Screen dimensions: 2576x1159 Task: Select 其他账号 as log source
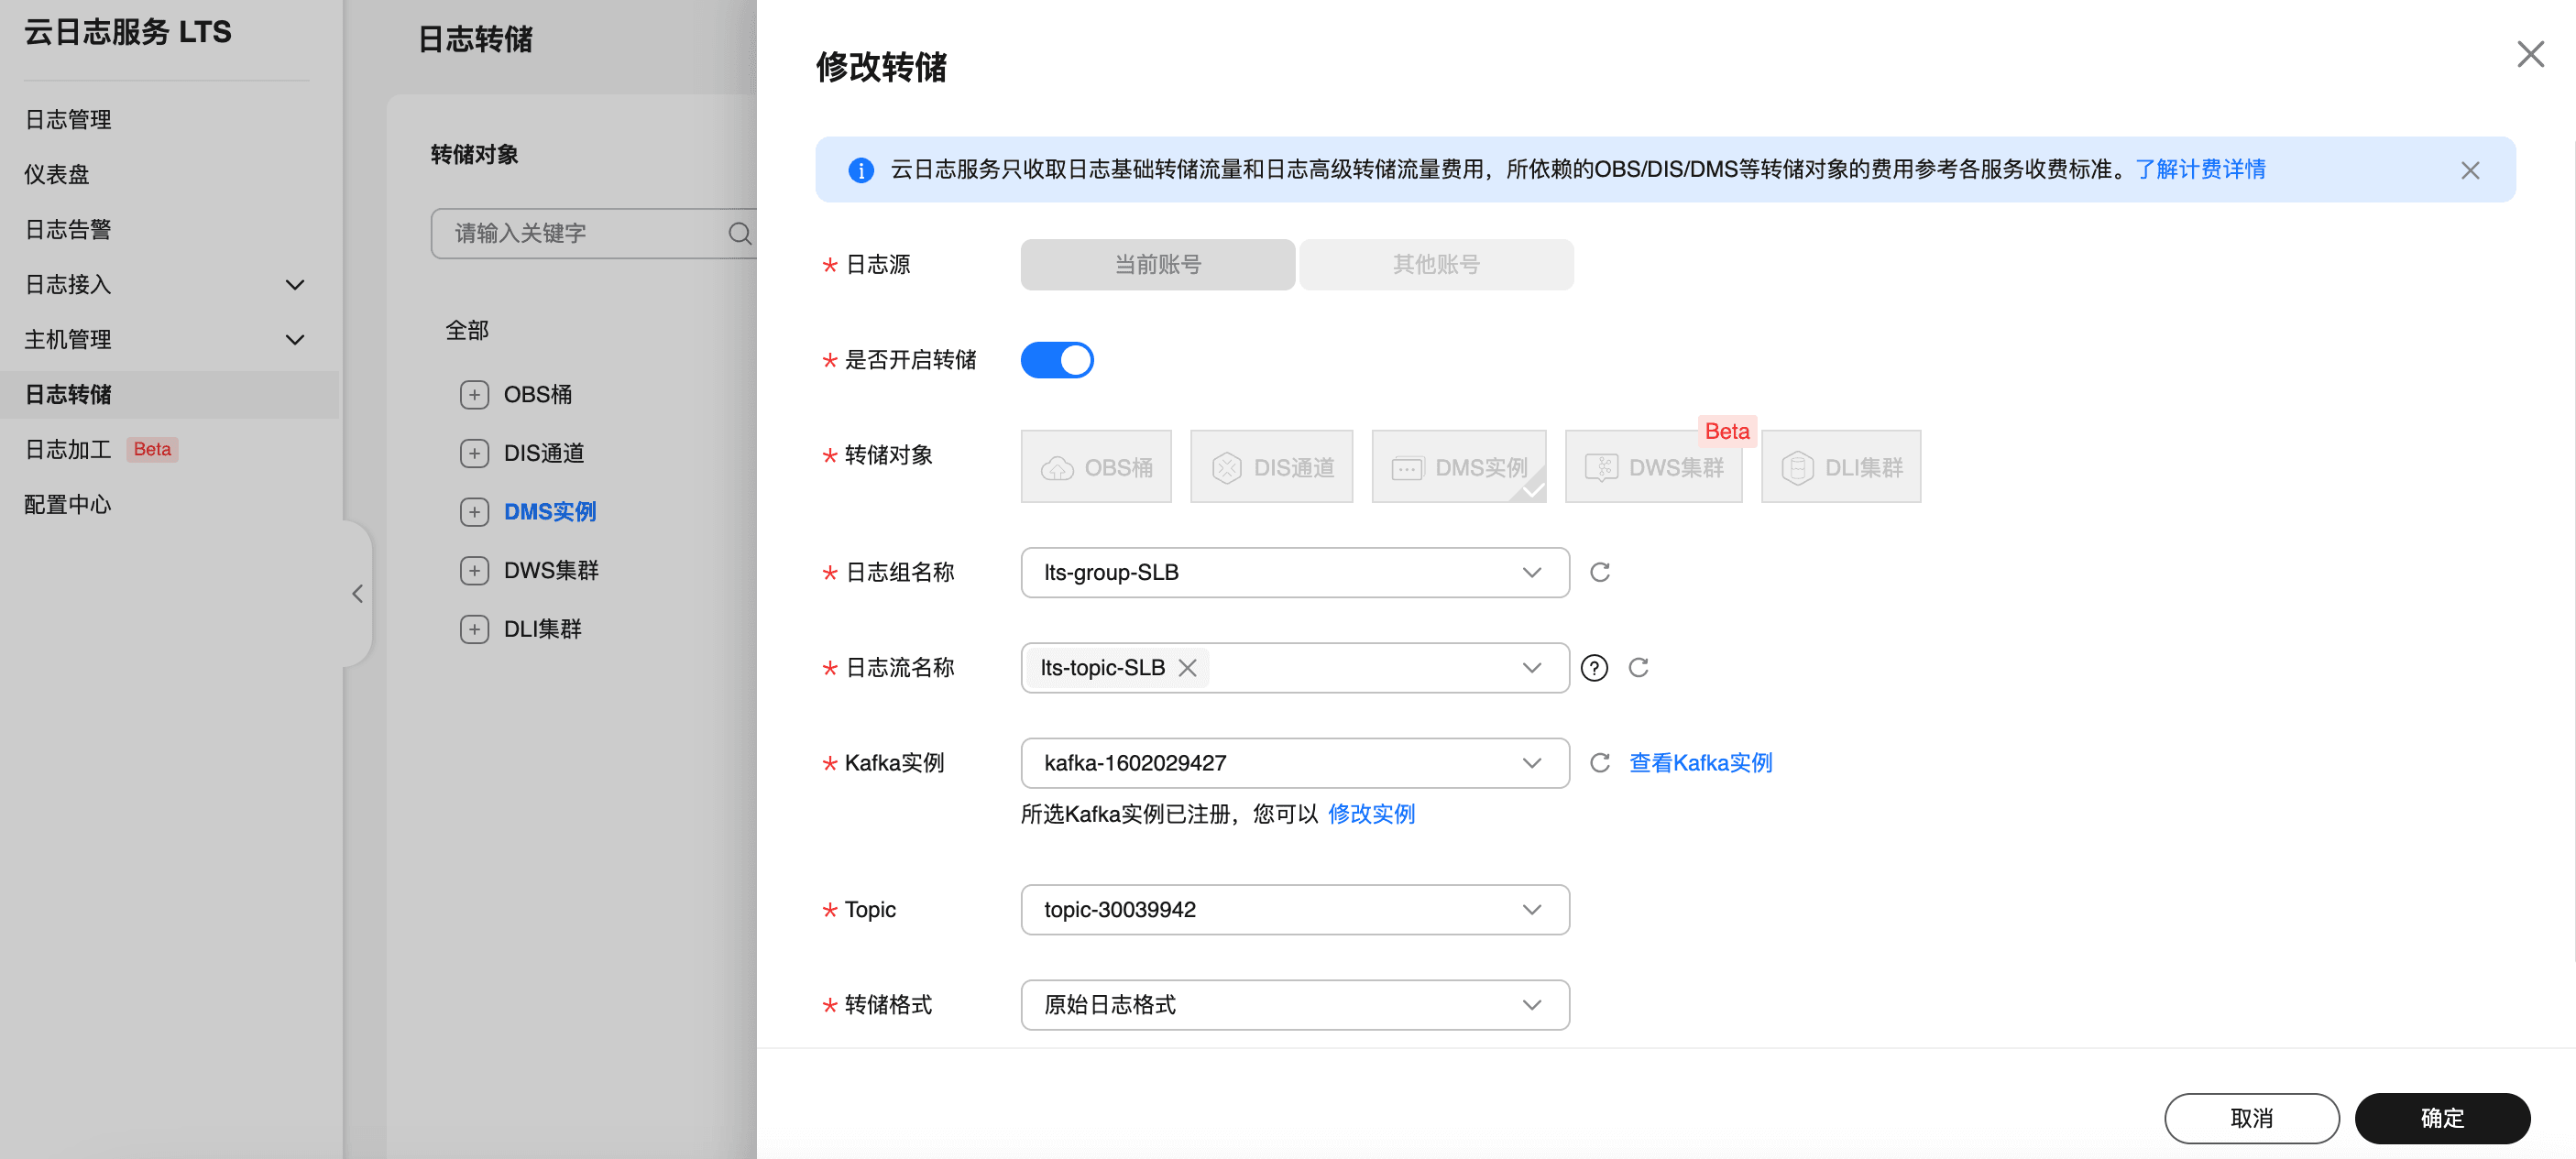tap(1435, 265)
